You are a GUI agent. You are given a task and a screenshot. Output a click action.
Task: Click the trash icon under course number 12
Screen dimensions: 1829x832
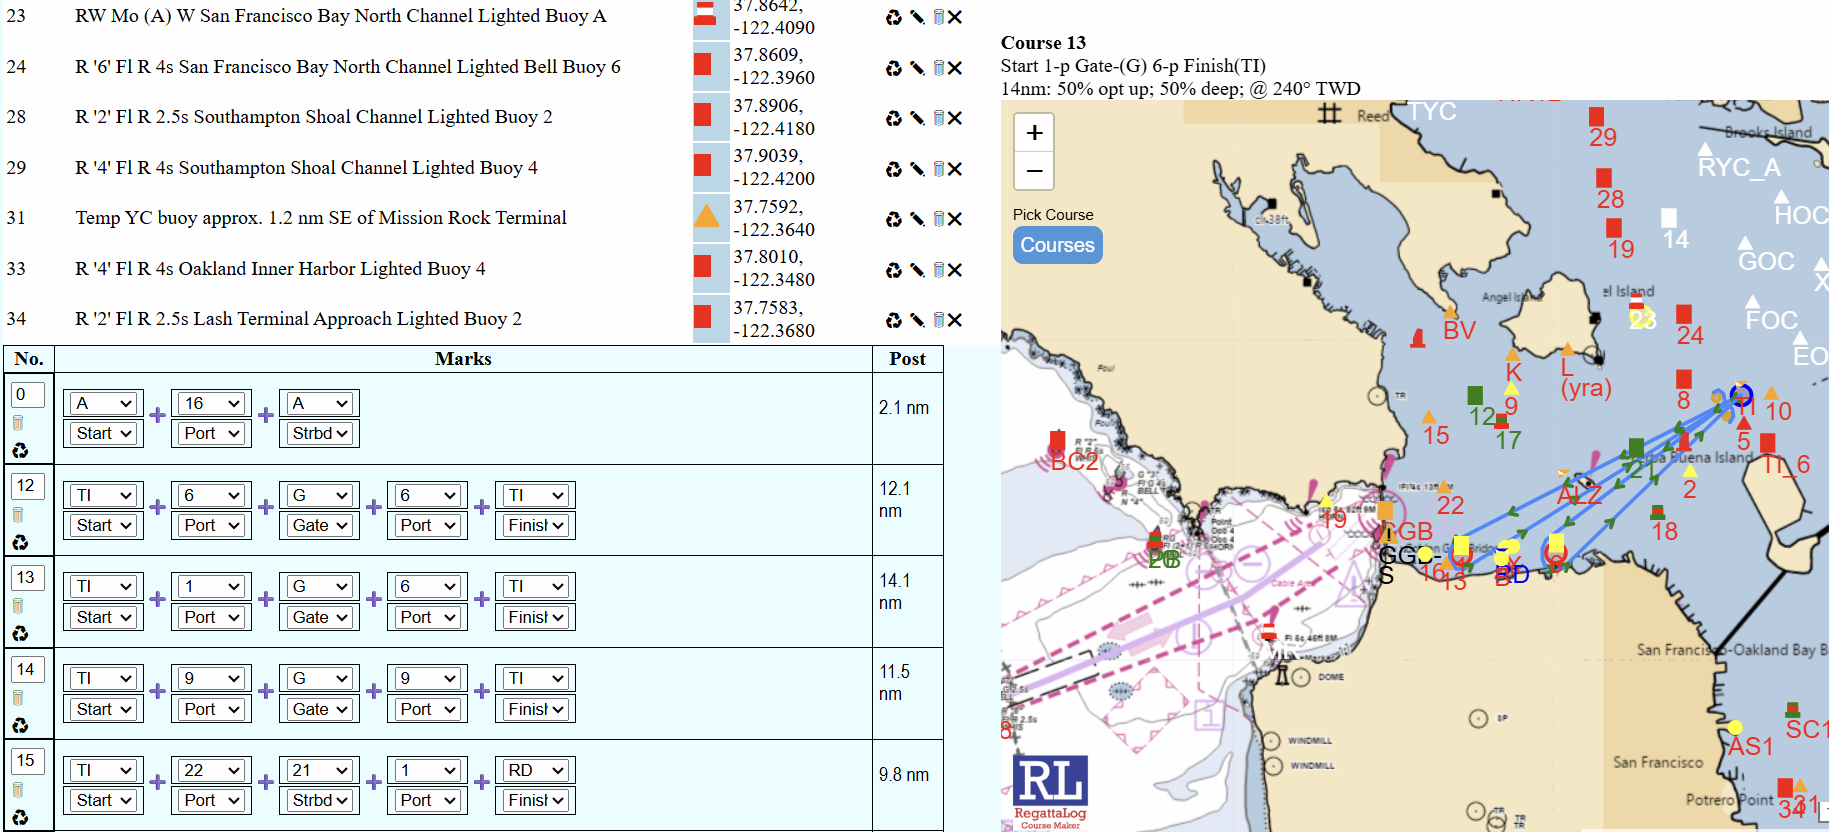point(18,515)
